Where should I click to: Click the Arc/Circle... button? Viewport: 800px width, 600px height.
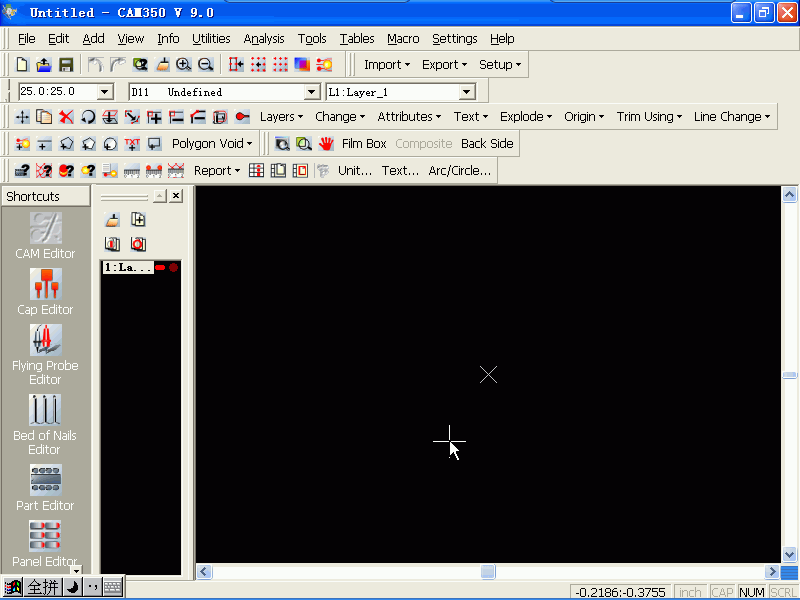(460, 170)
